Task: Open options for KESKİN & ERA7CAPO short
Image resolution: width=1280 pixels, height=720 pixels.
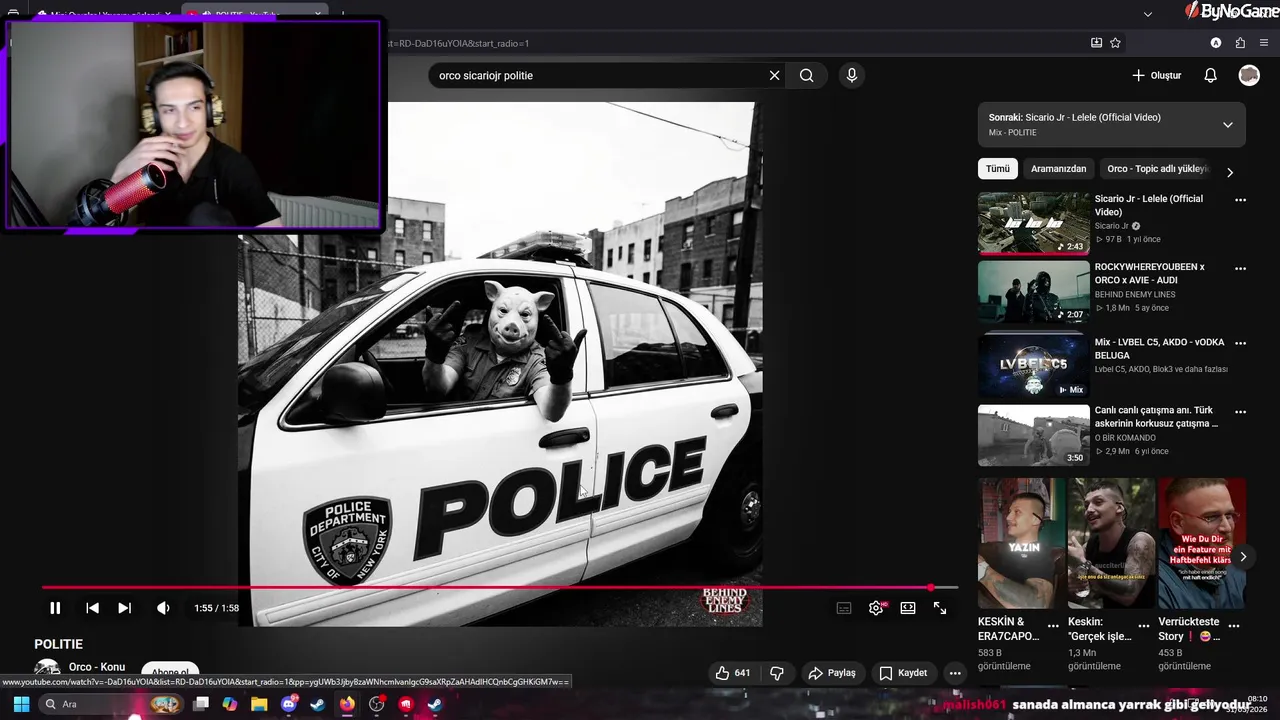Action: [1053, 626]
